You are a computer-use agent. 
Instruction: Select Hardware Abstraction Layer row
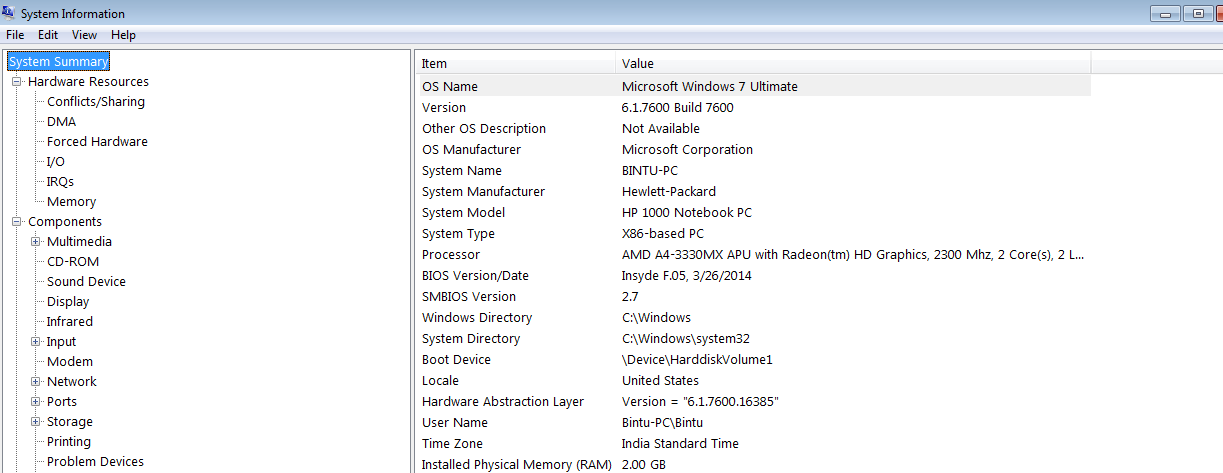click(x=753, y=402)
